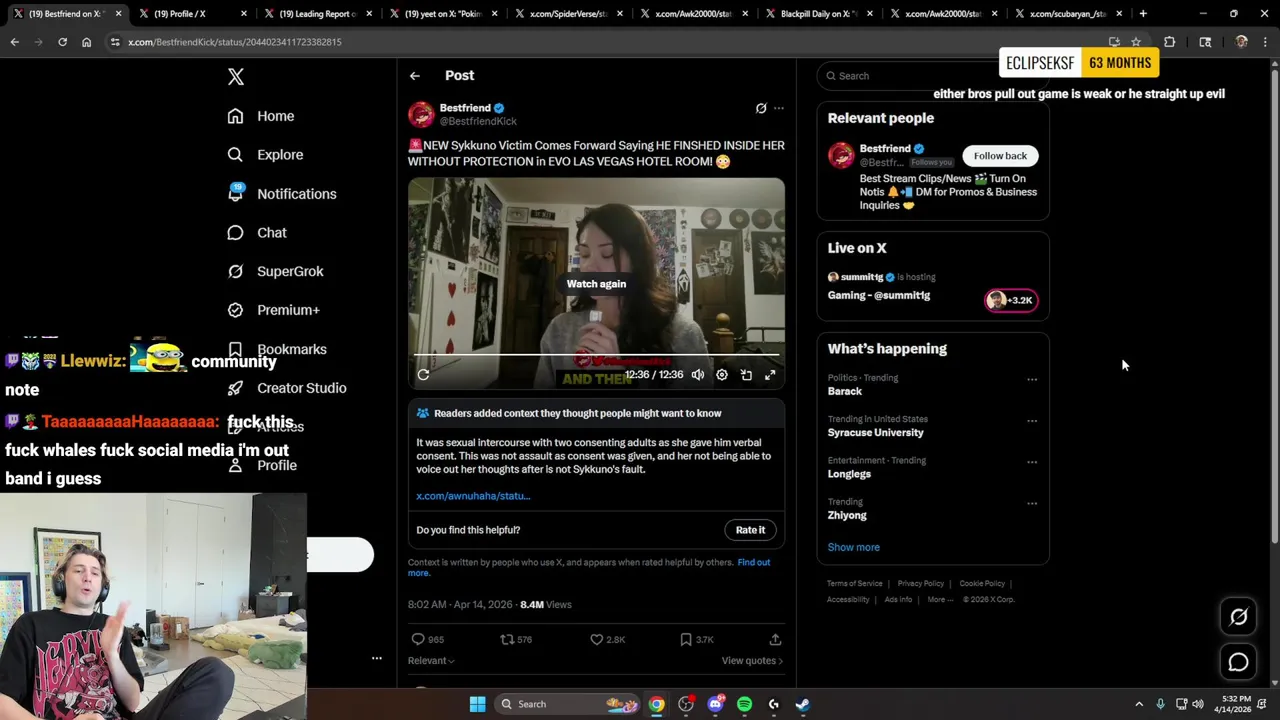Screen dimensions: 1280x720
Task: Bookmark this page with star icon
Action: (x=1136, y=42)
